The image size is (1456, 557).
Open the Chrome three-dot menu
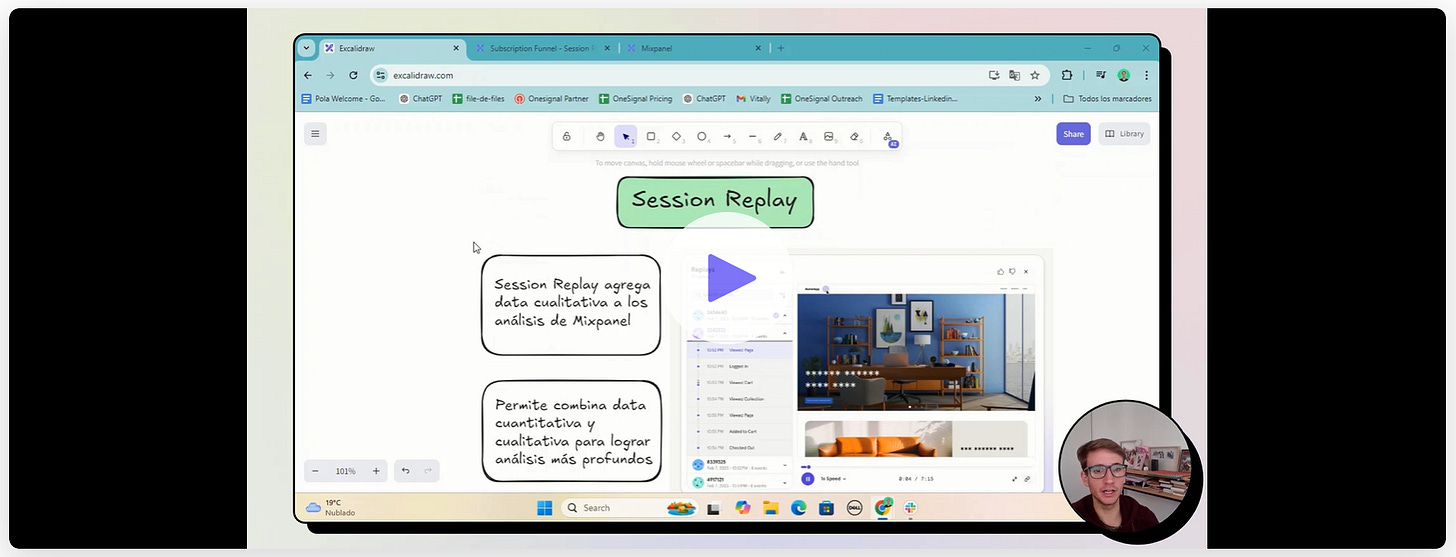point(1146,75)
